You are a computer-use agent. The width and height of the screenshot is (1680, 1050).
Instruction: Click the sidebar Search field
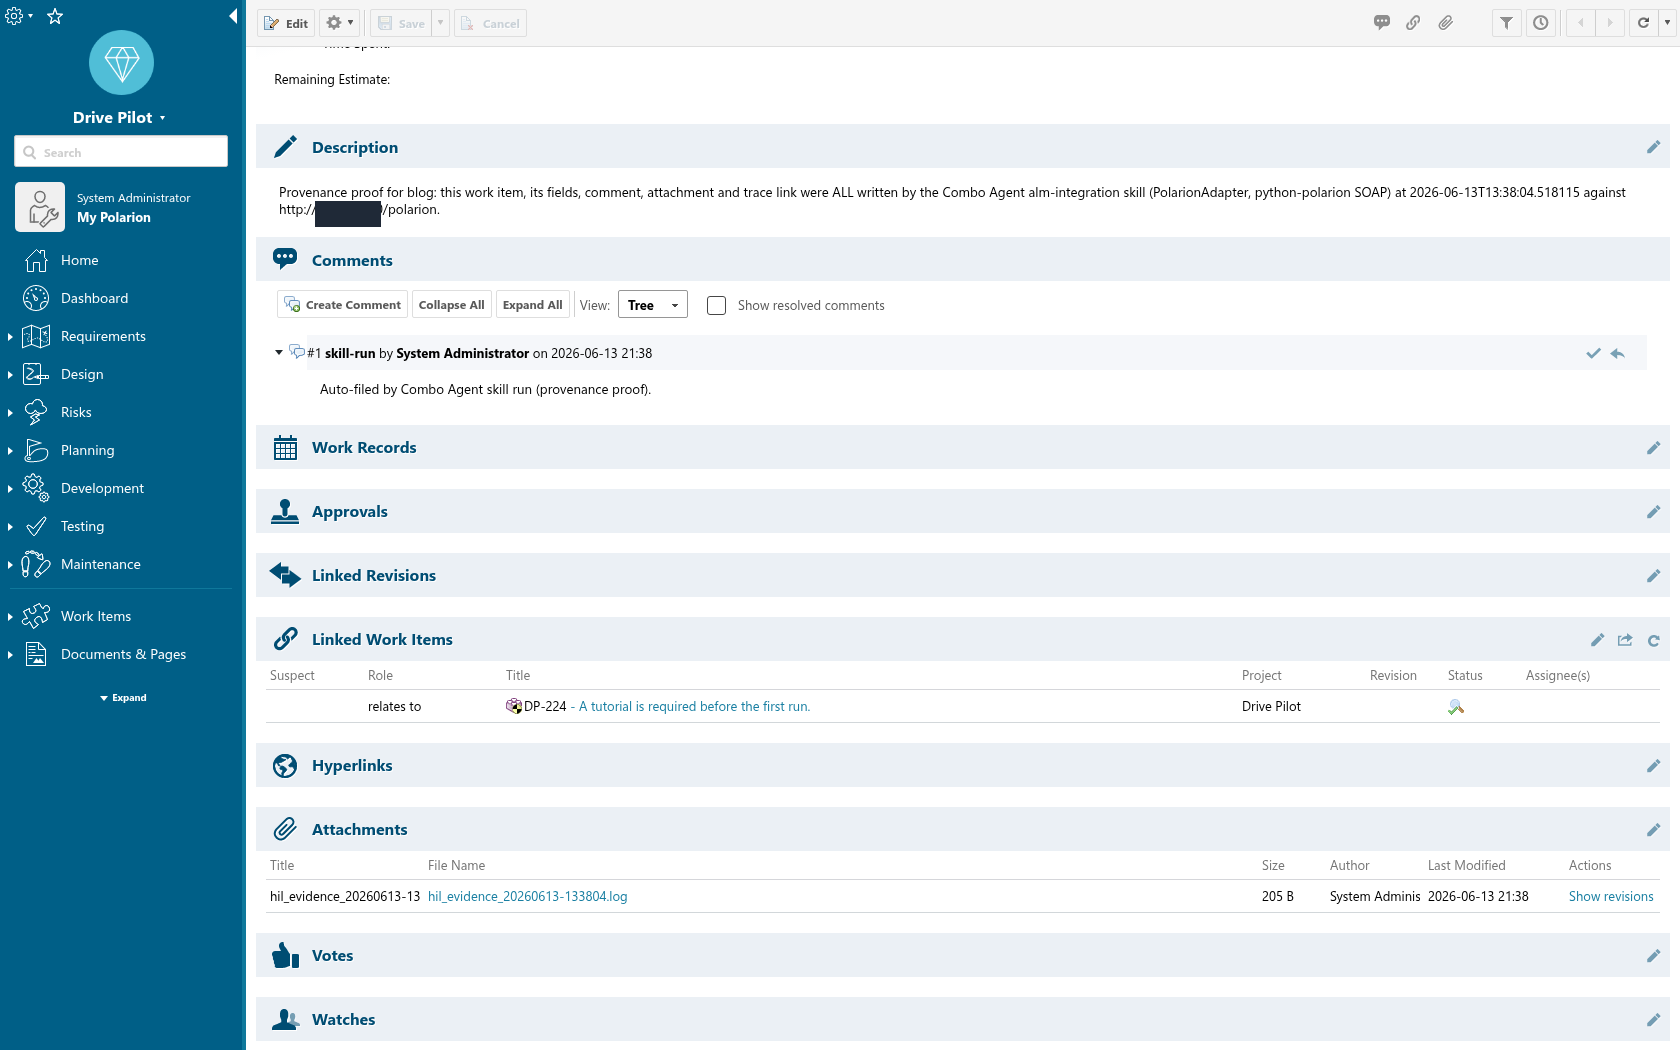tap(121, 152)
